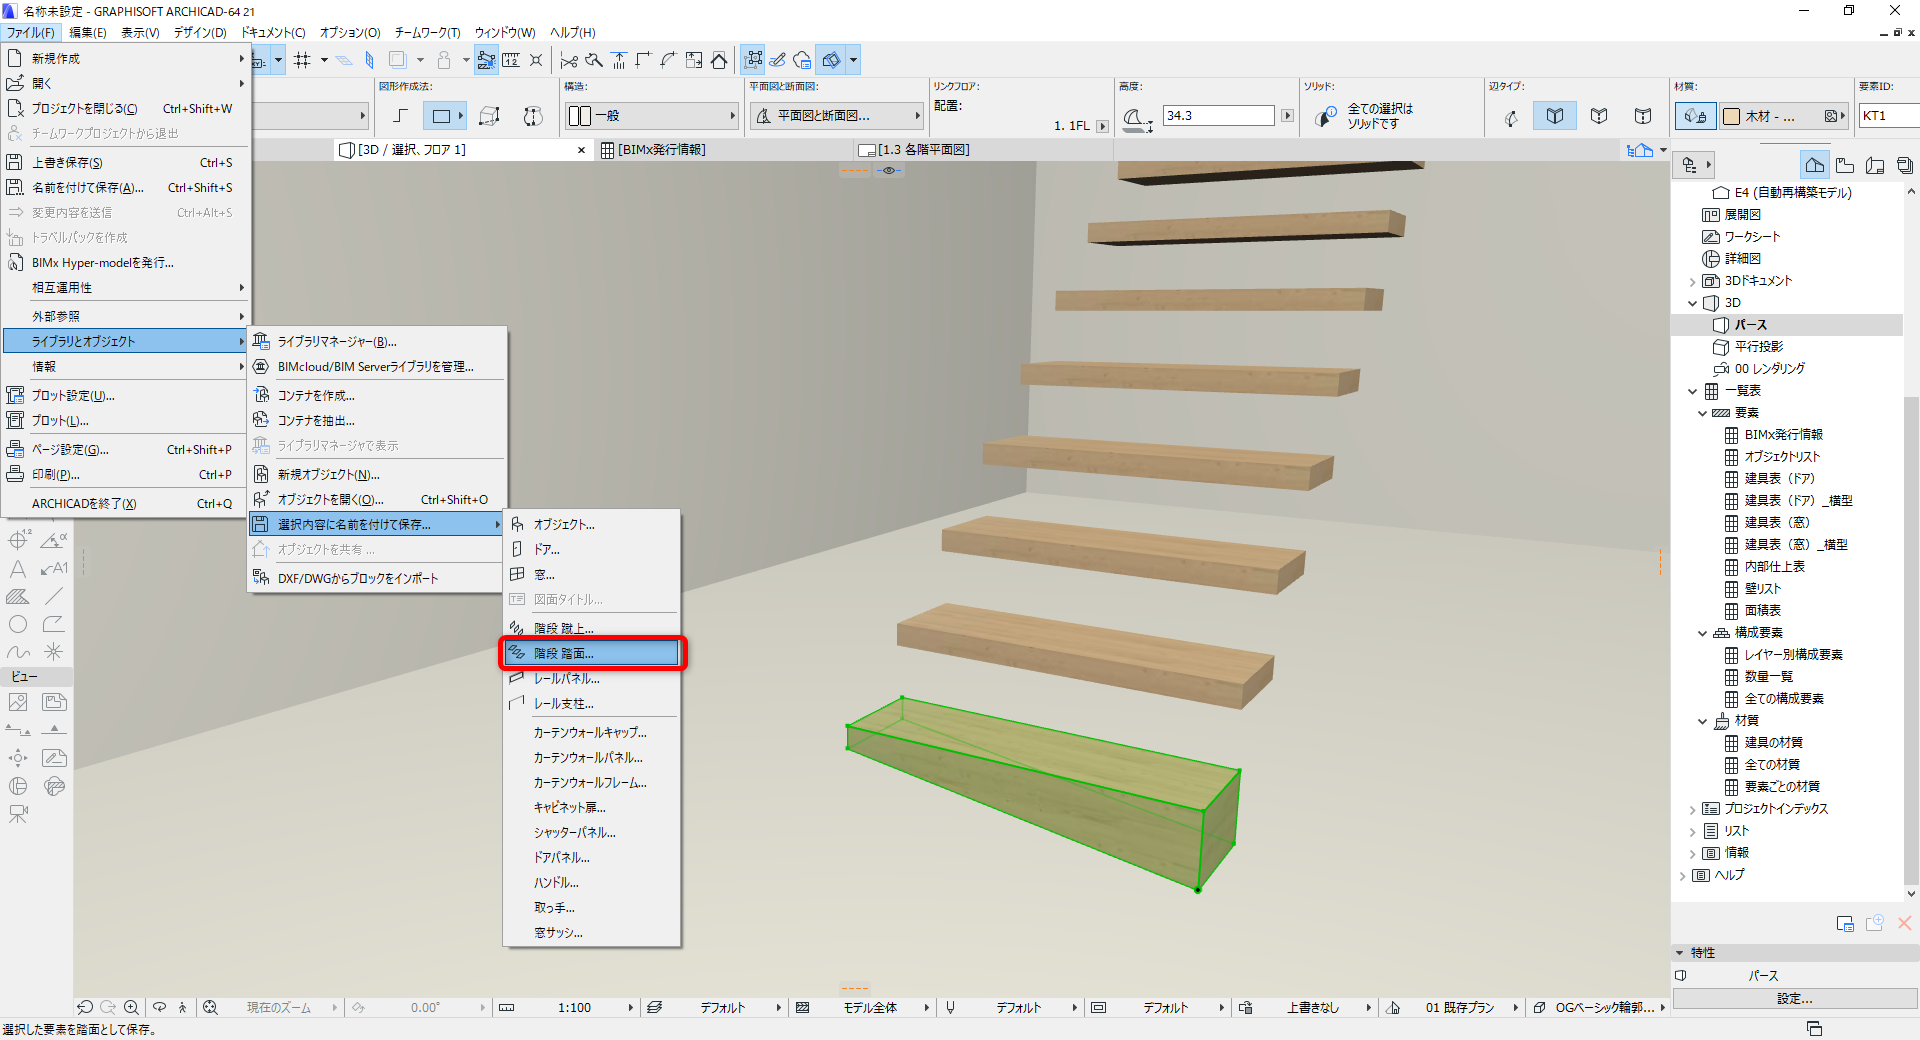Select the Fill hatch tool

pos(18,596)
